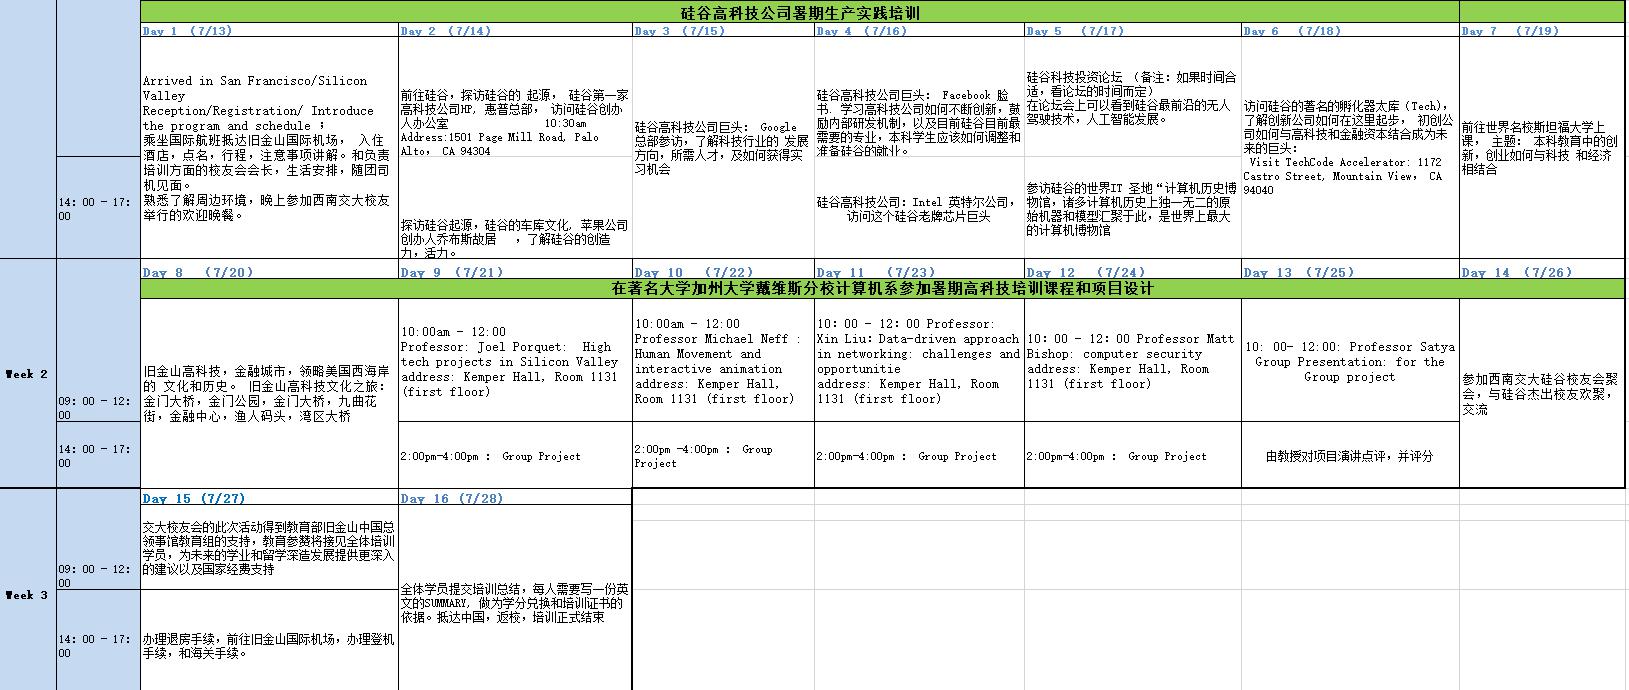Click the Day 1 (7/13) header
Image resolution: width=1629 pixels, height=690 pixels.
point(187,31)
